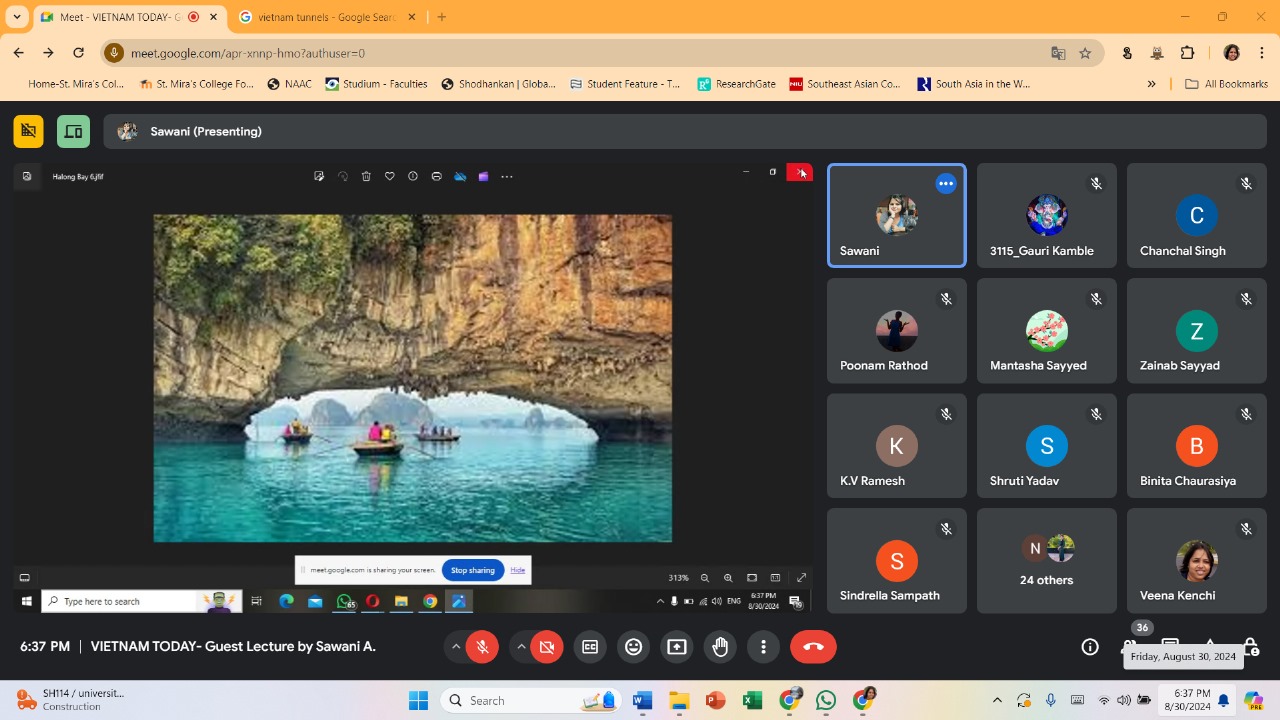This screenshot has width=1280, height=720.
Task: Click blue options dots on Sawani's tile
Action: [946, 184]
